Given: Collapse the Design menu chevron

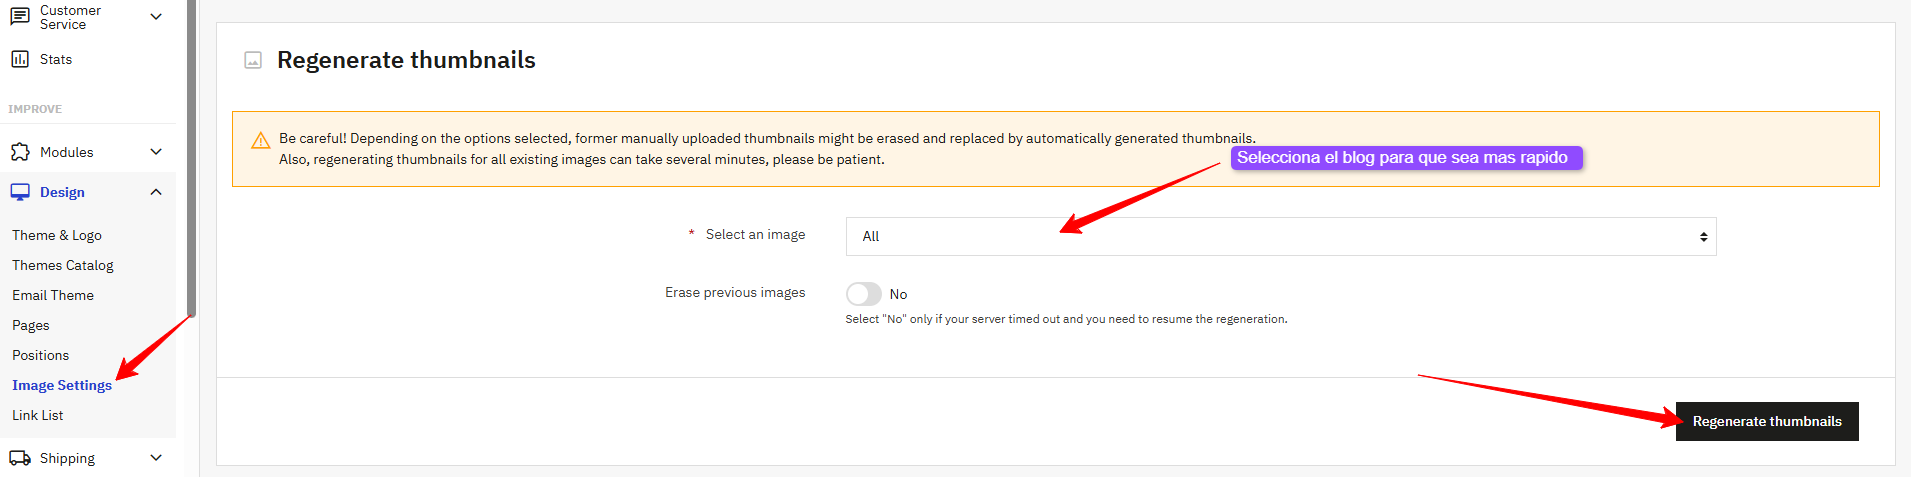Looking at the screenshot, I should (156, 192).
